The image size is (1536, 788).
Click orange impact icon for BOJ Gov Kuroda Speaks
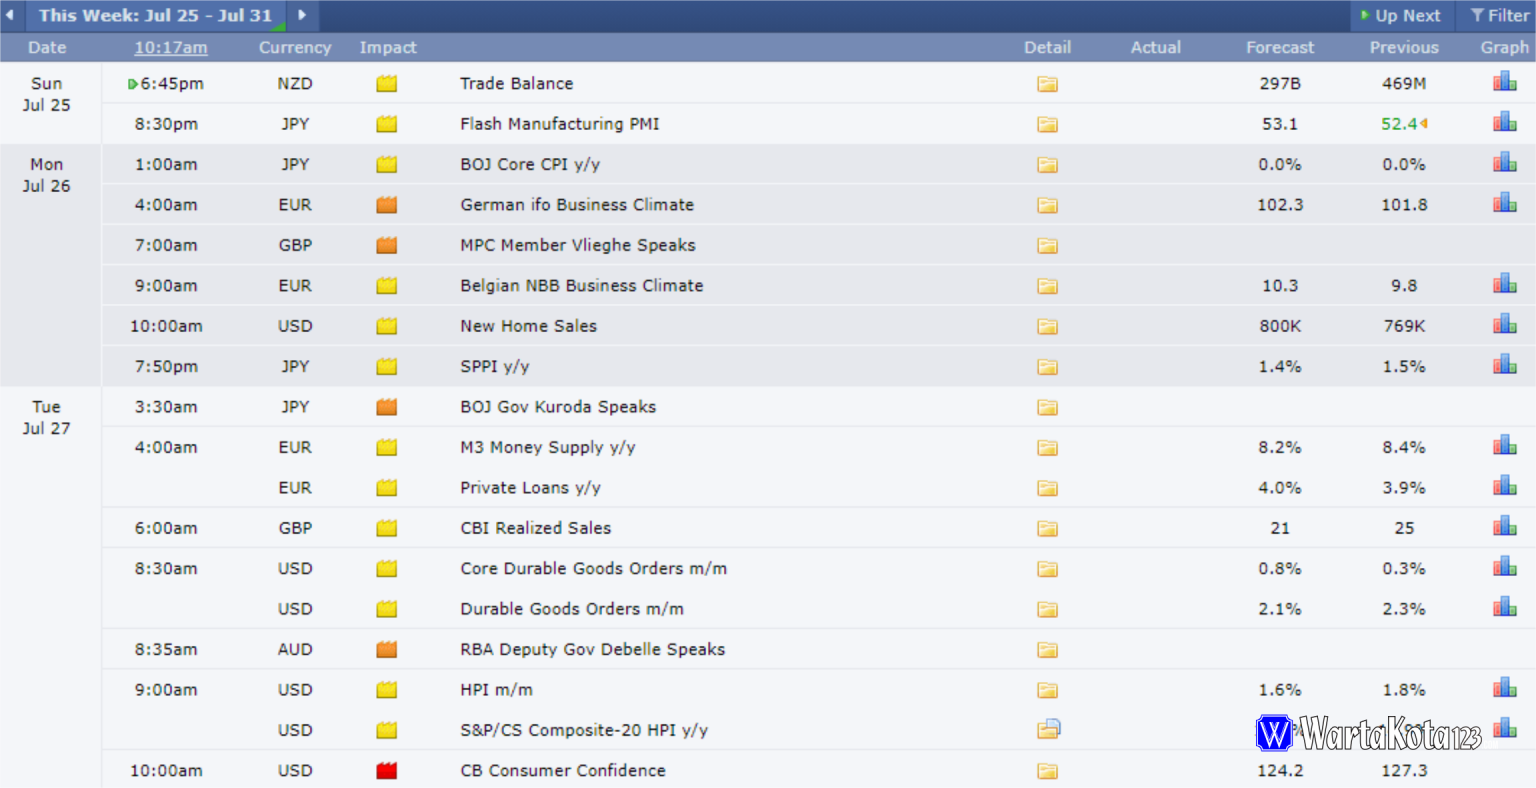tap(387, 407)
